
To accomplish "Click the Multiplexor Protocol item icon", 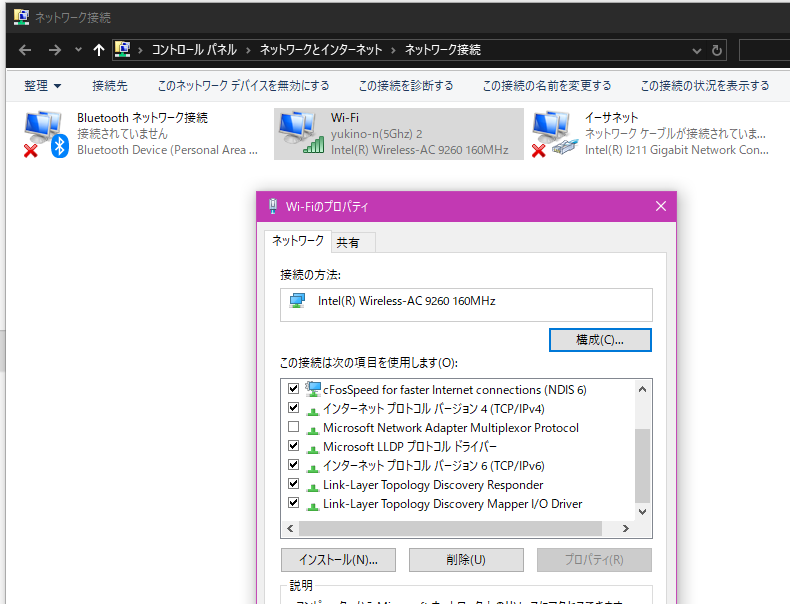I will pyautogui.click(x=313, y=431).
